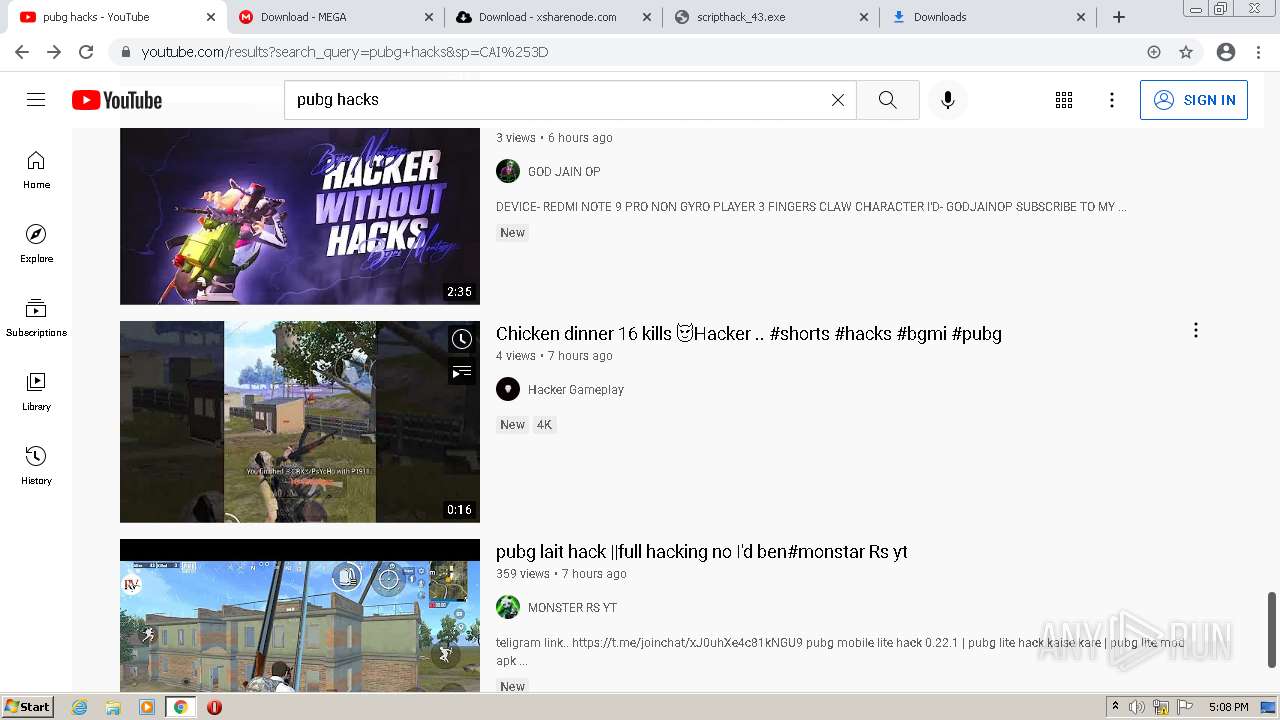Open History in the sidebar

point(36,466)
